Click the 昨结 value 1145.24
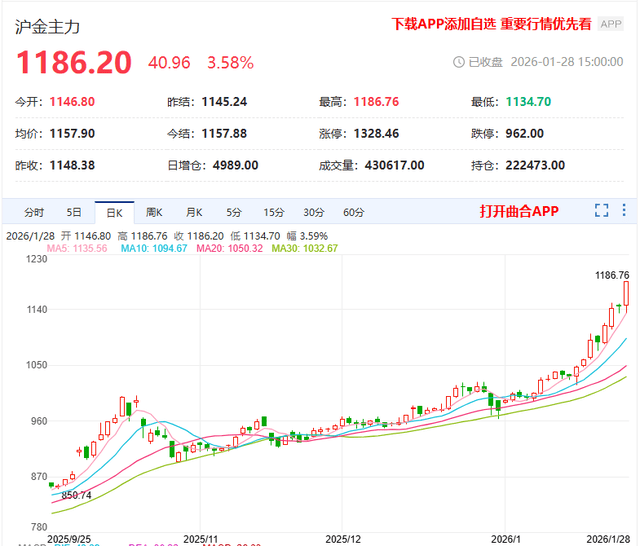640x546 pixels. (224, 102)
